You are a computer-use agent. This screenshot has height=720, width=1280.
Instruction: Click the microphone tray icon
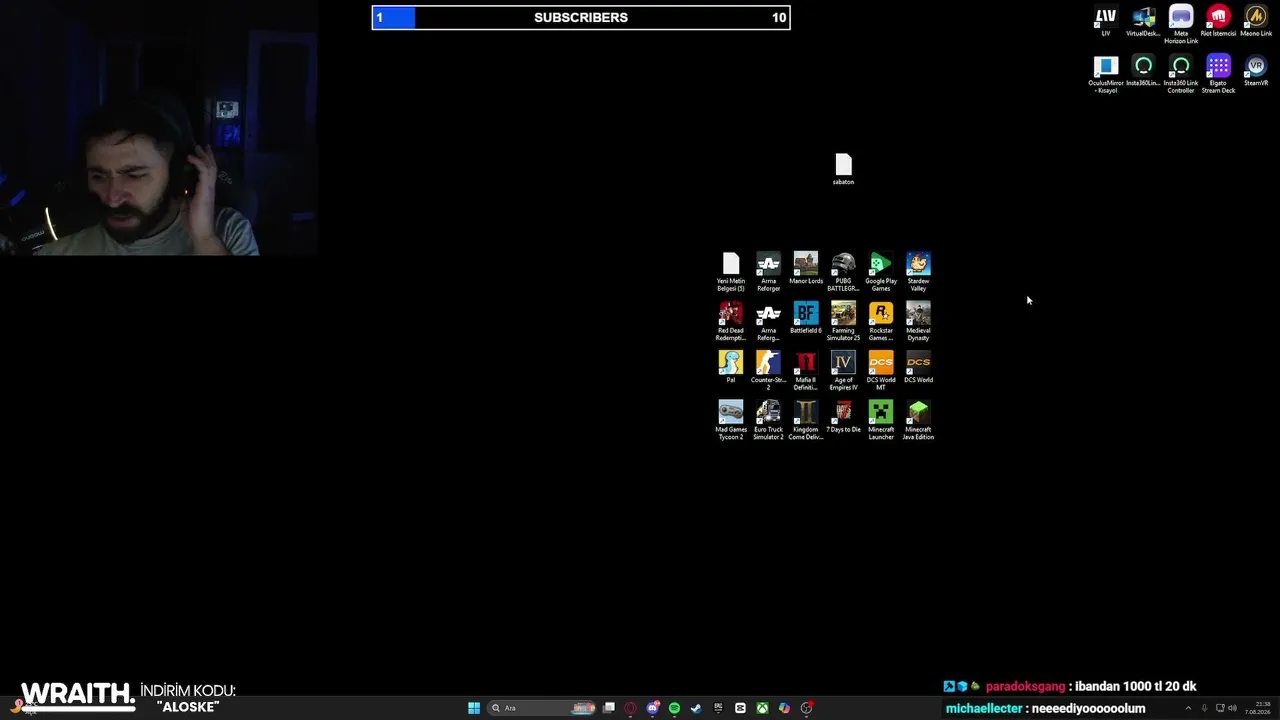pyautogui.click(x=1205, y=708)
